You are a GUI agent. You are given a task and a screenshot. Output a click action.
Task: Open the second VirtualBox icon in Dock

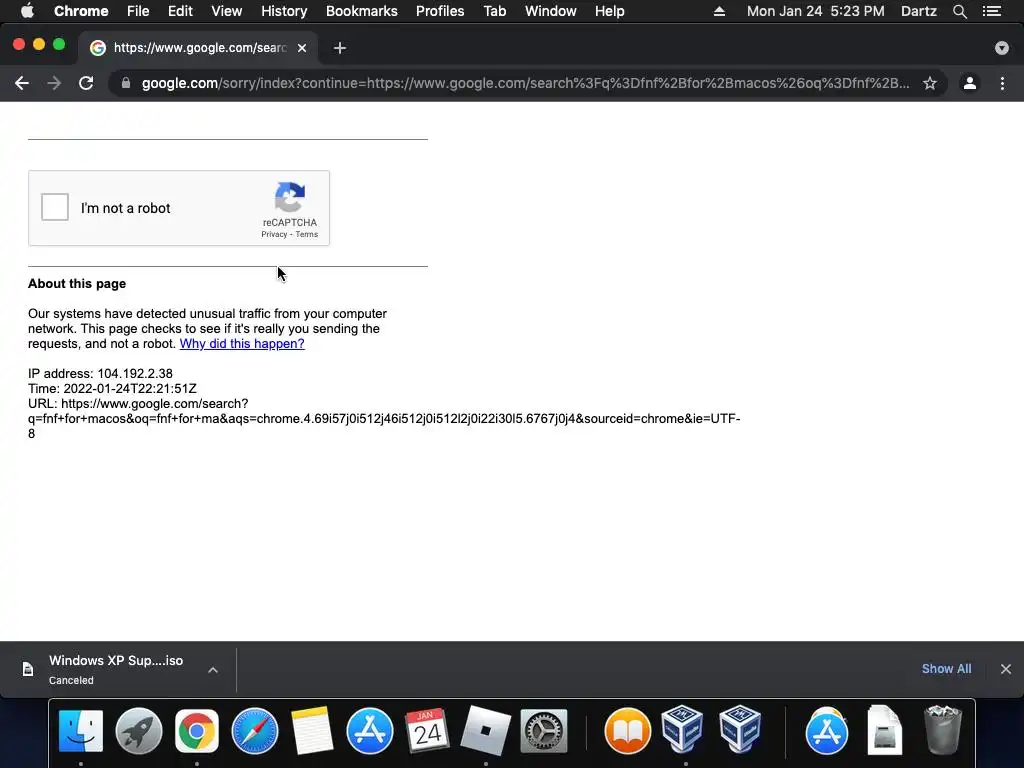(740, 729)
